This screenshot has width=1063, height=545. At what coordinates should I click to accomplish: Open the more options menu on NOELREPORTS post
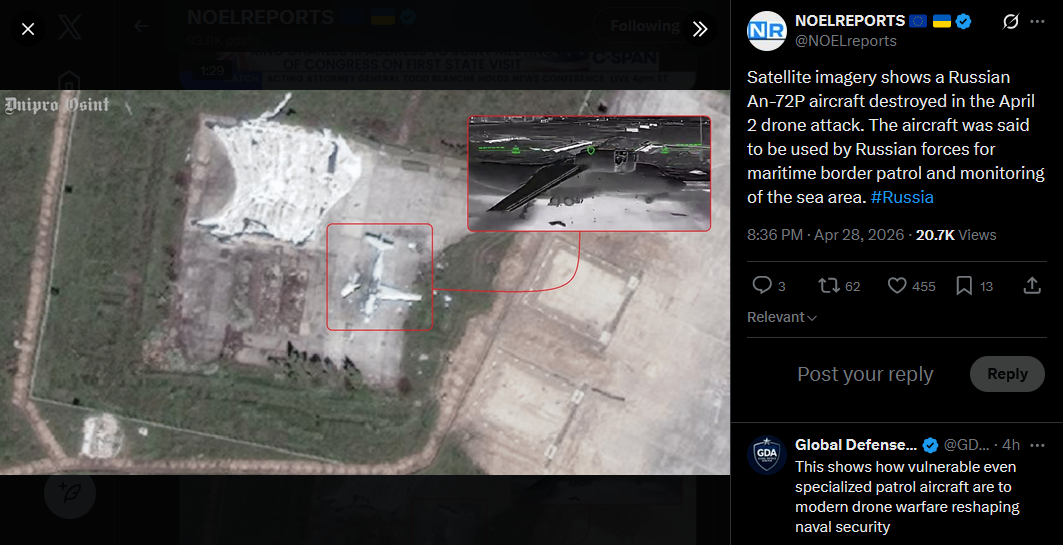(1037, 22)
